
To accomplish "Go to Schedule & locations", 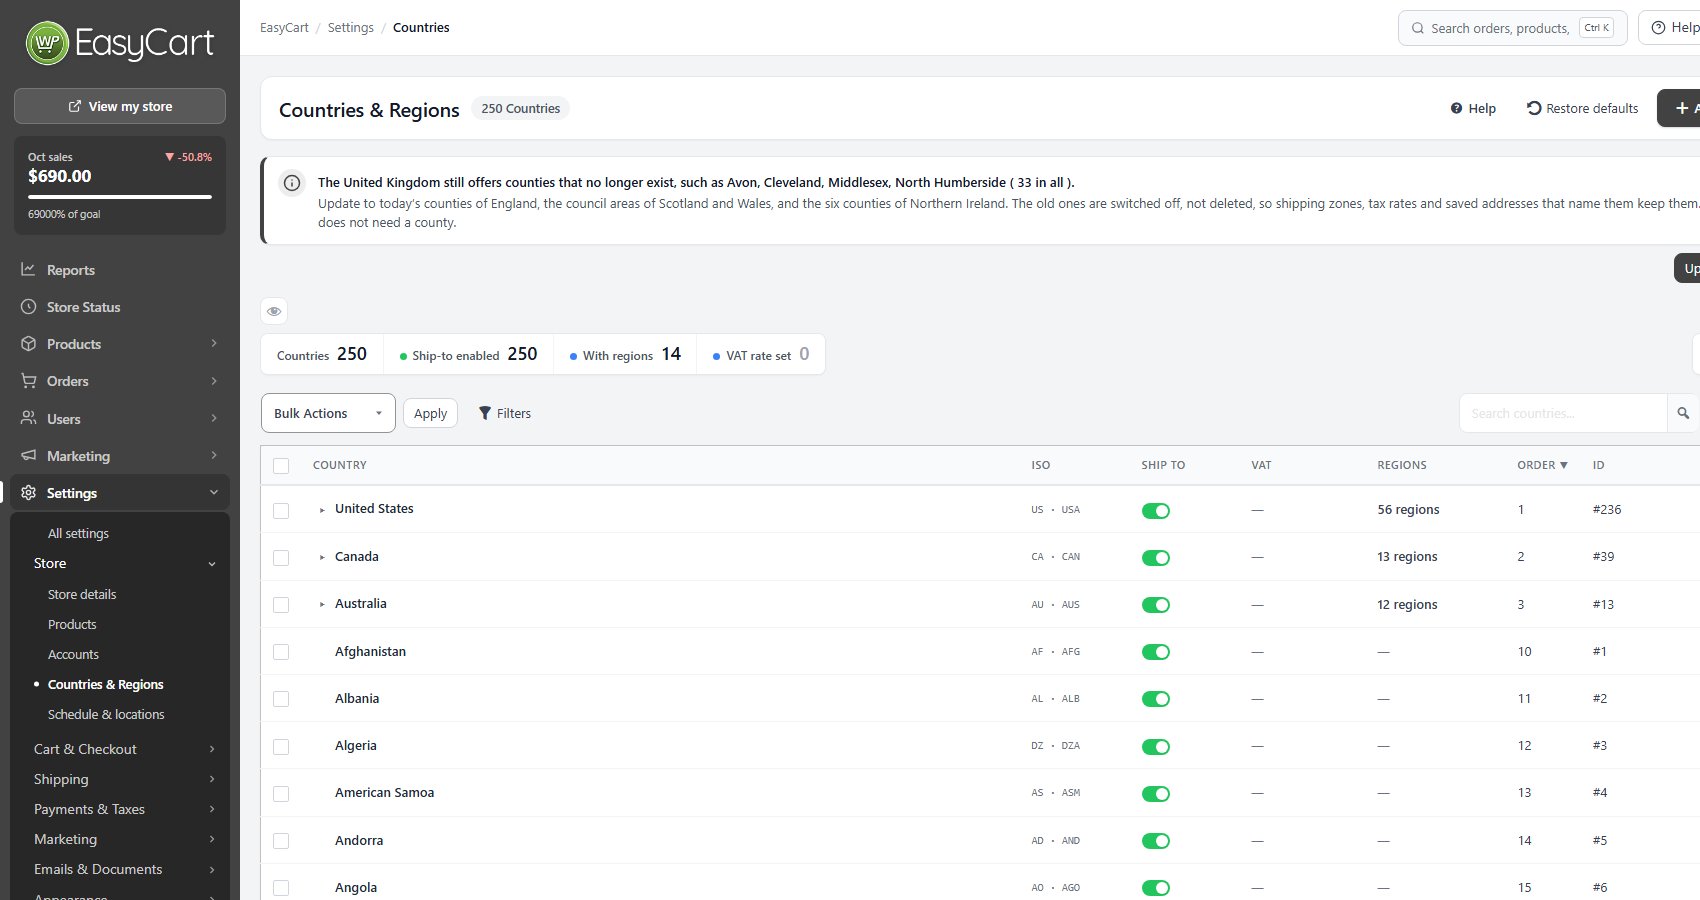I will (106, 714).
